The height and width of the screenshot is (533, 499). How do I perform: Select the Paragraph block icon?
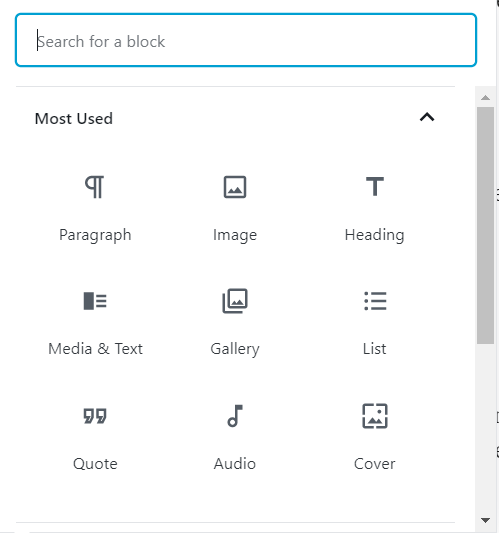point(94,187)
